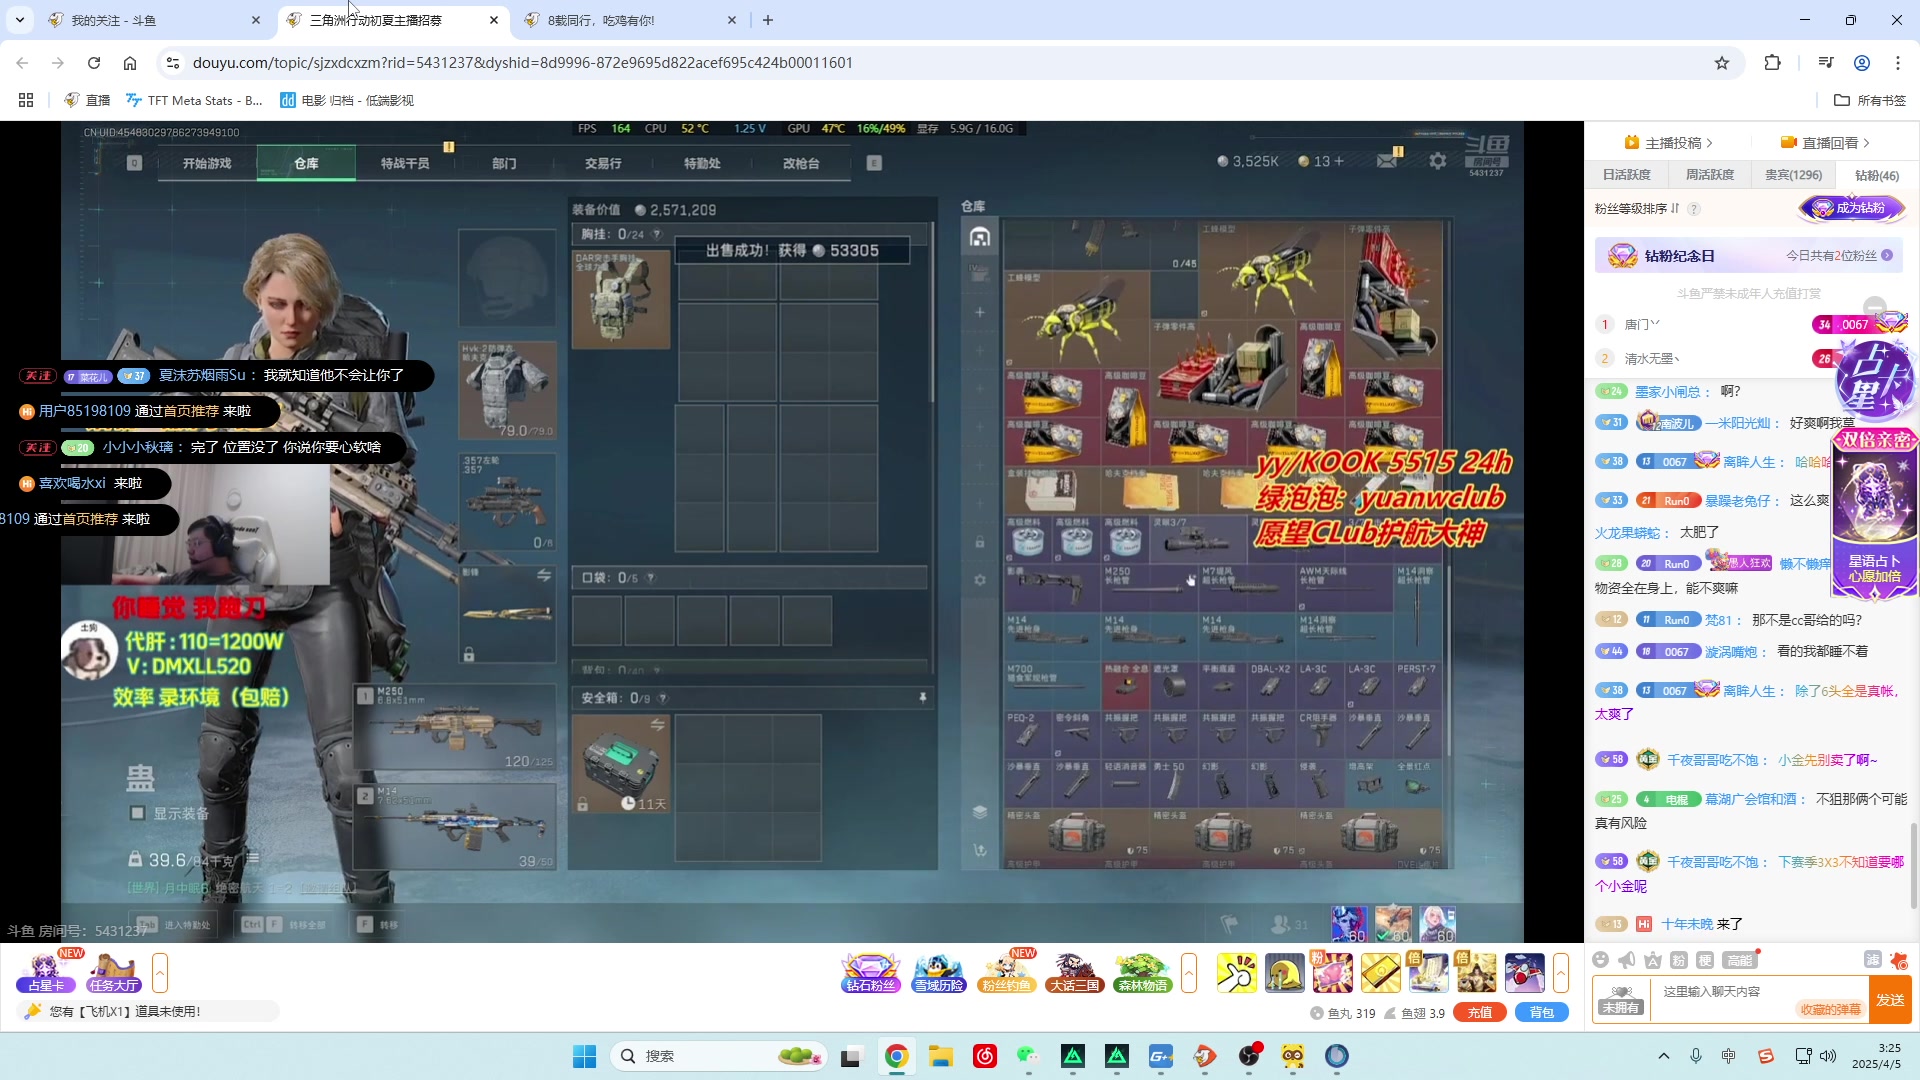Select the yellow clapping-hand gift
1920x1080 pixels.
[1237, 973]
